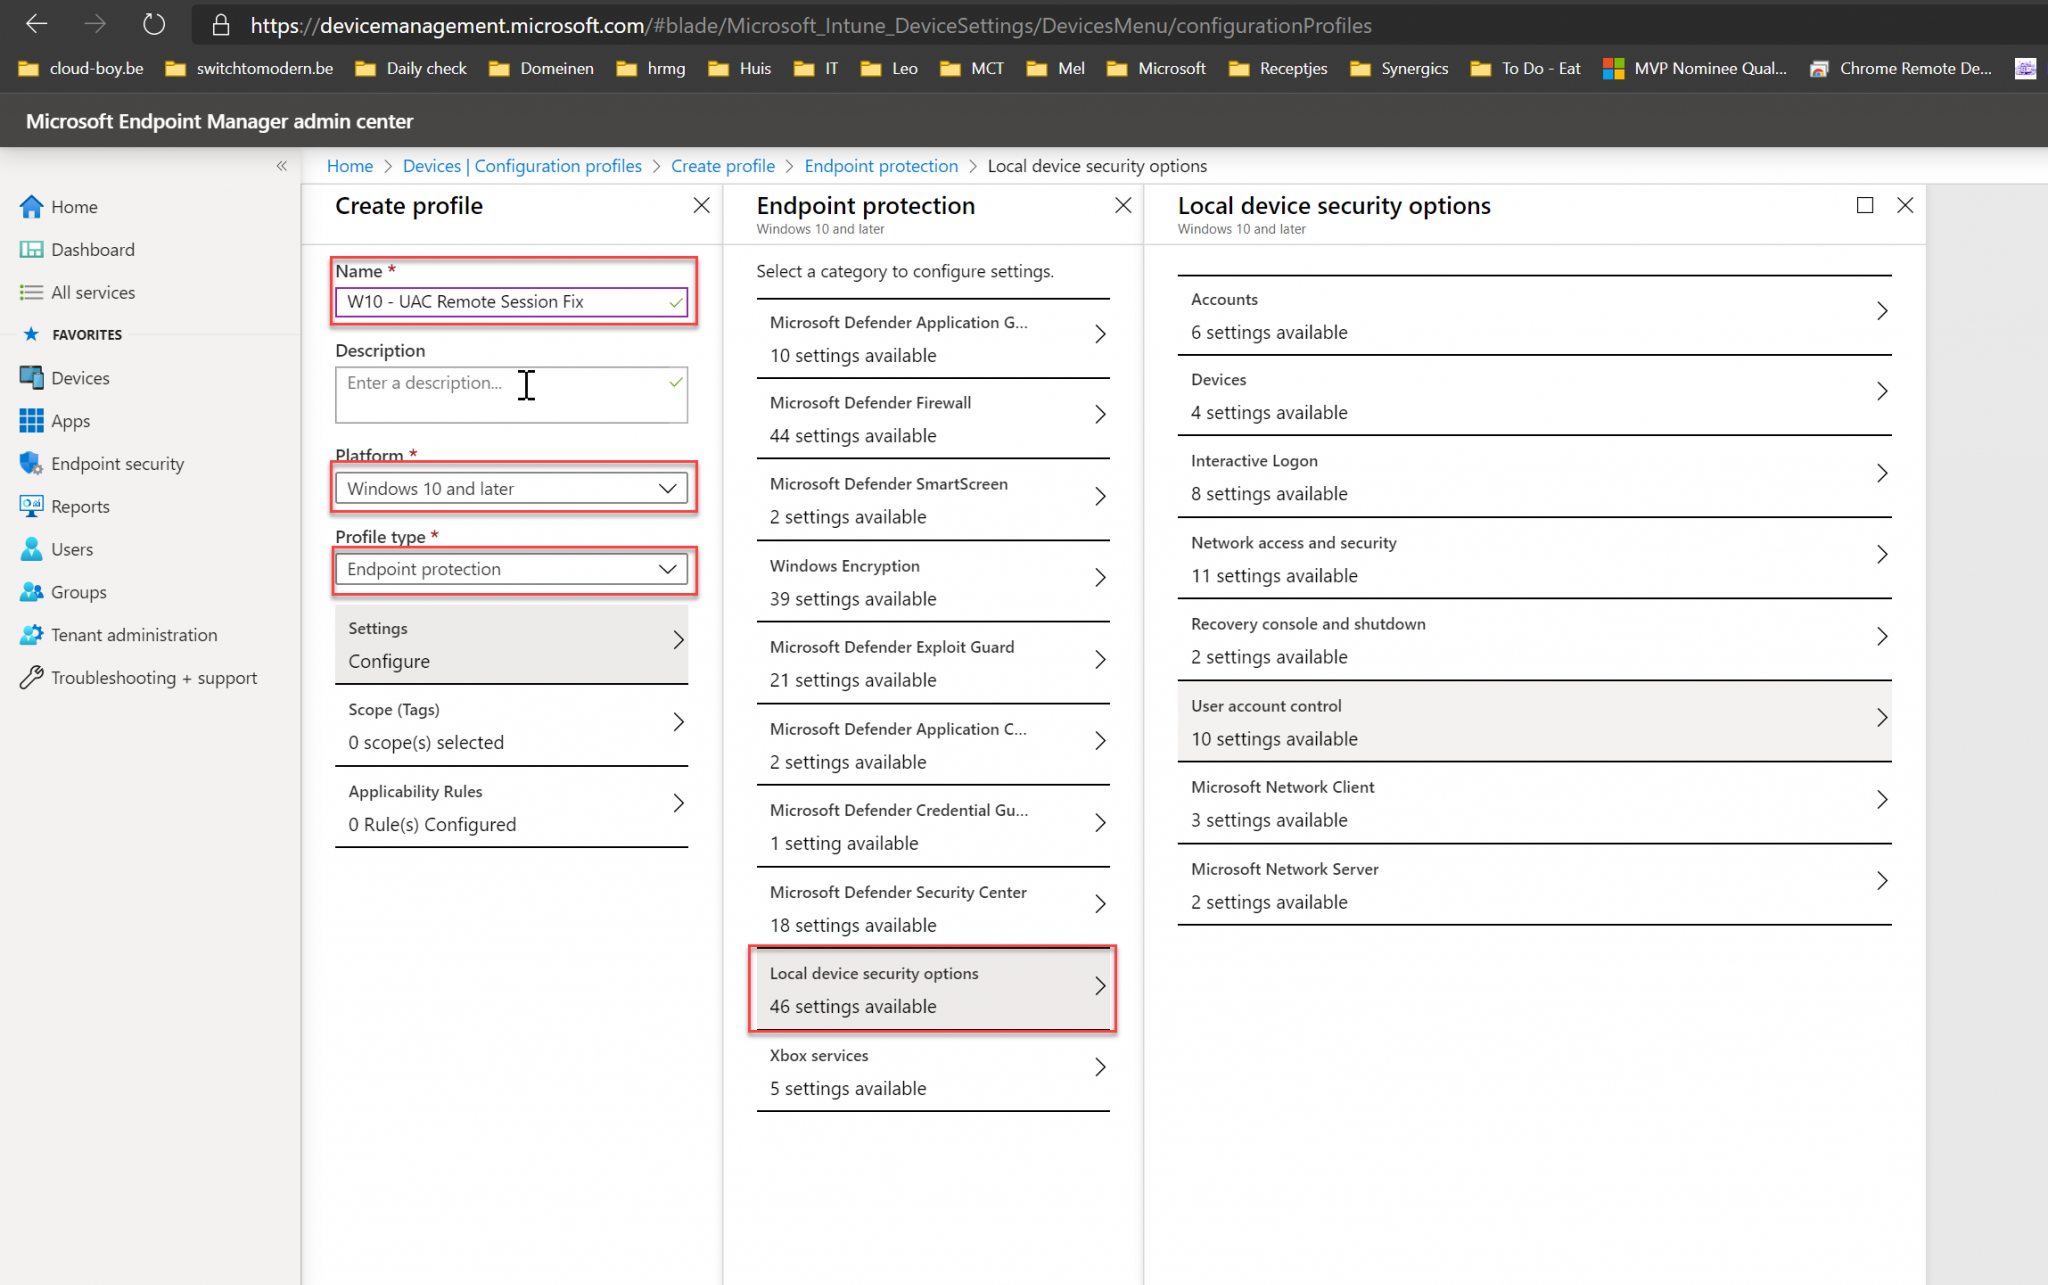Expand Applicability Rules row
Screen dimensions: 2048x1285
coord(511,807)
